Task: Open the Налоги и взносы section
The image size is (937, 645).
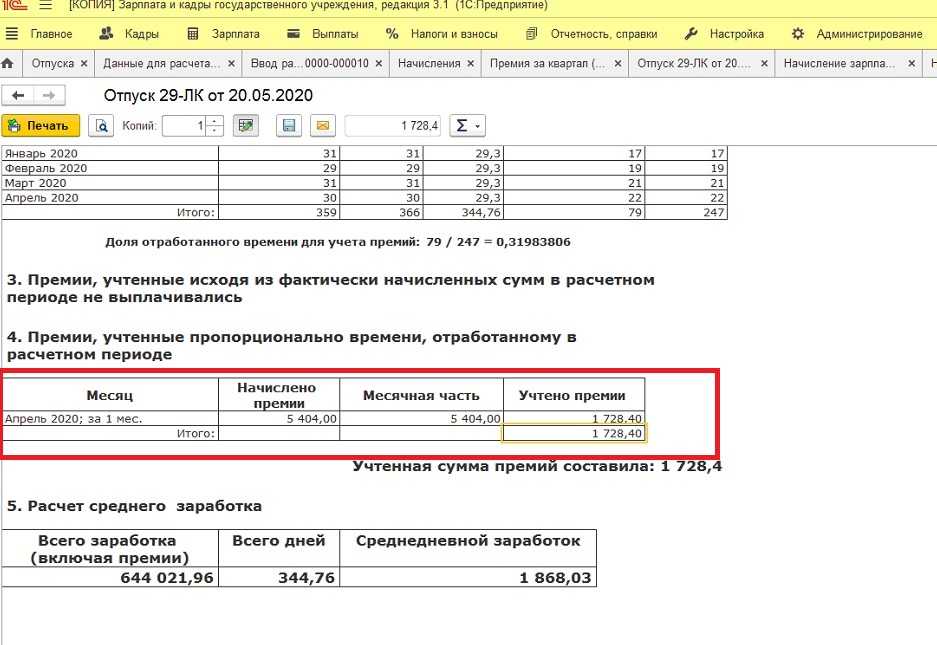Action: 454,34
